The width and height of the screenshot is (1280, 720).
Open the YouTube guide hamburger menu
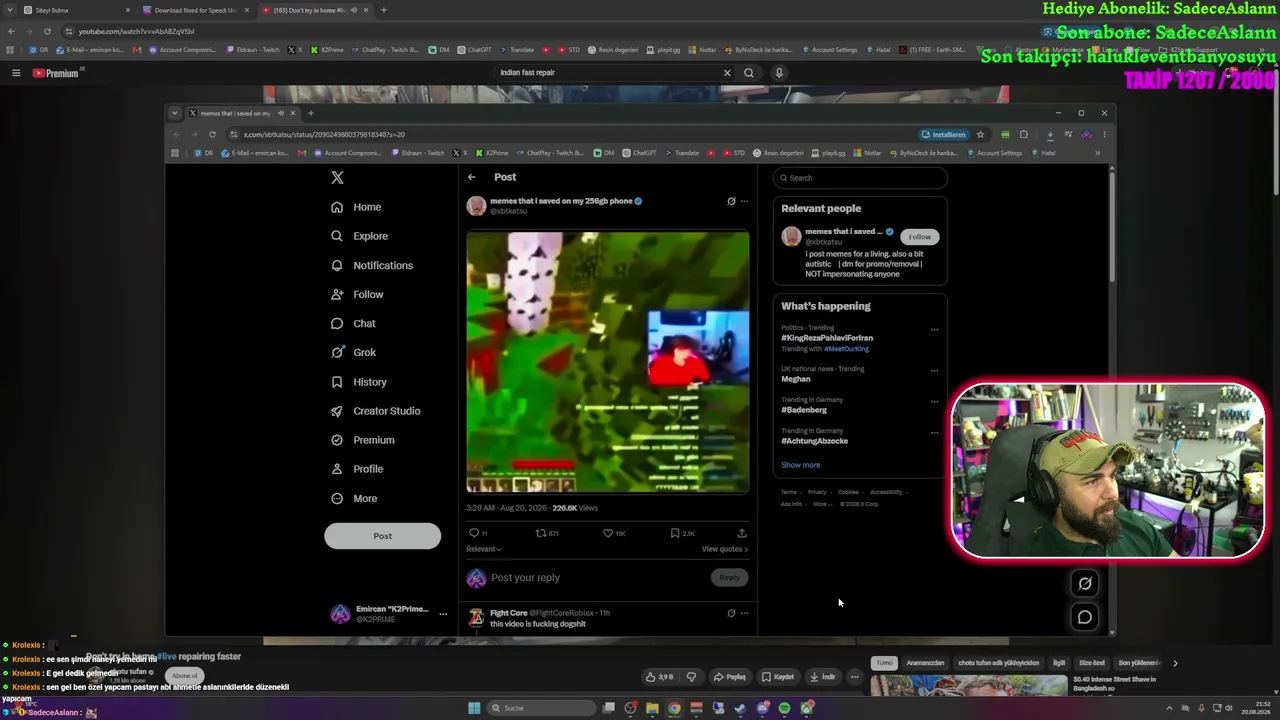tap(16, 73)
